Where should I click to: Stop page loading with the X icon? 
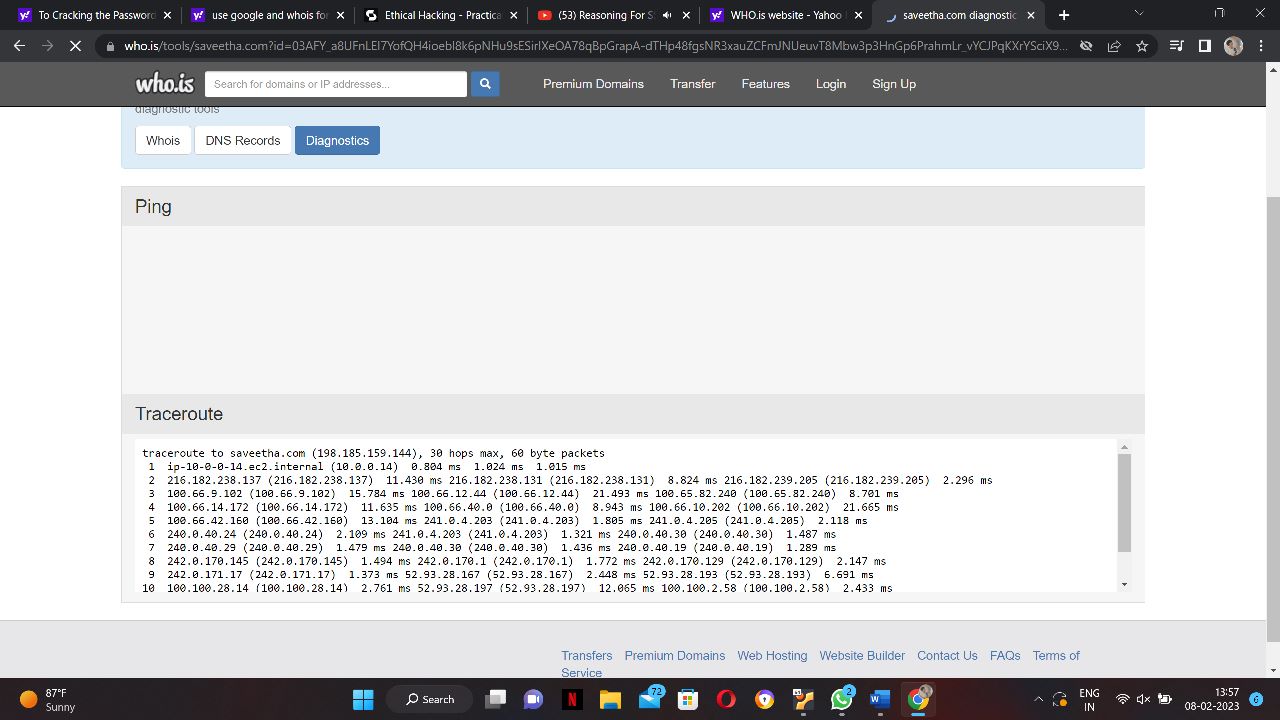[75, 45]
